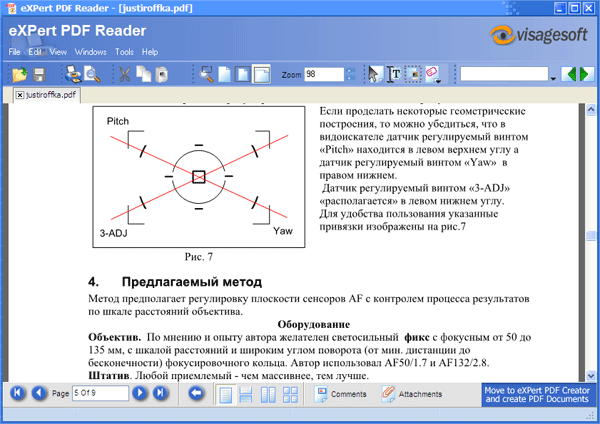Click the Zoom value field showing 98
Screen dimensions: 600x424
tap(324, 74)
